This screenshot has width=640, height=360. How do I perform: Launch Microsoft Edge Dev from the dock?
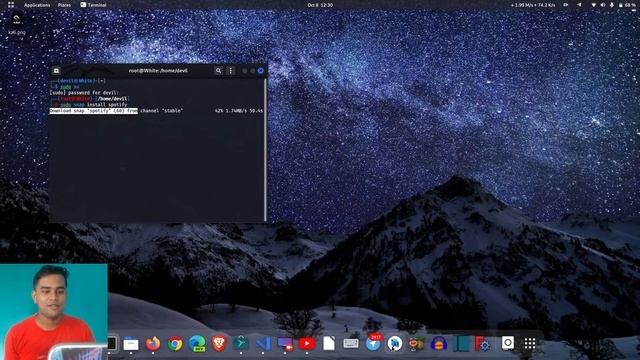click(197, 344)
